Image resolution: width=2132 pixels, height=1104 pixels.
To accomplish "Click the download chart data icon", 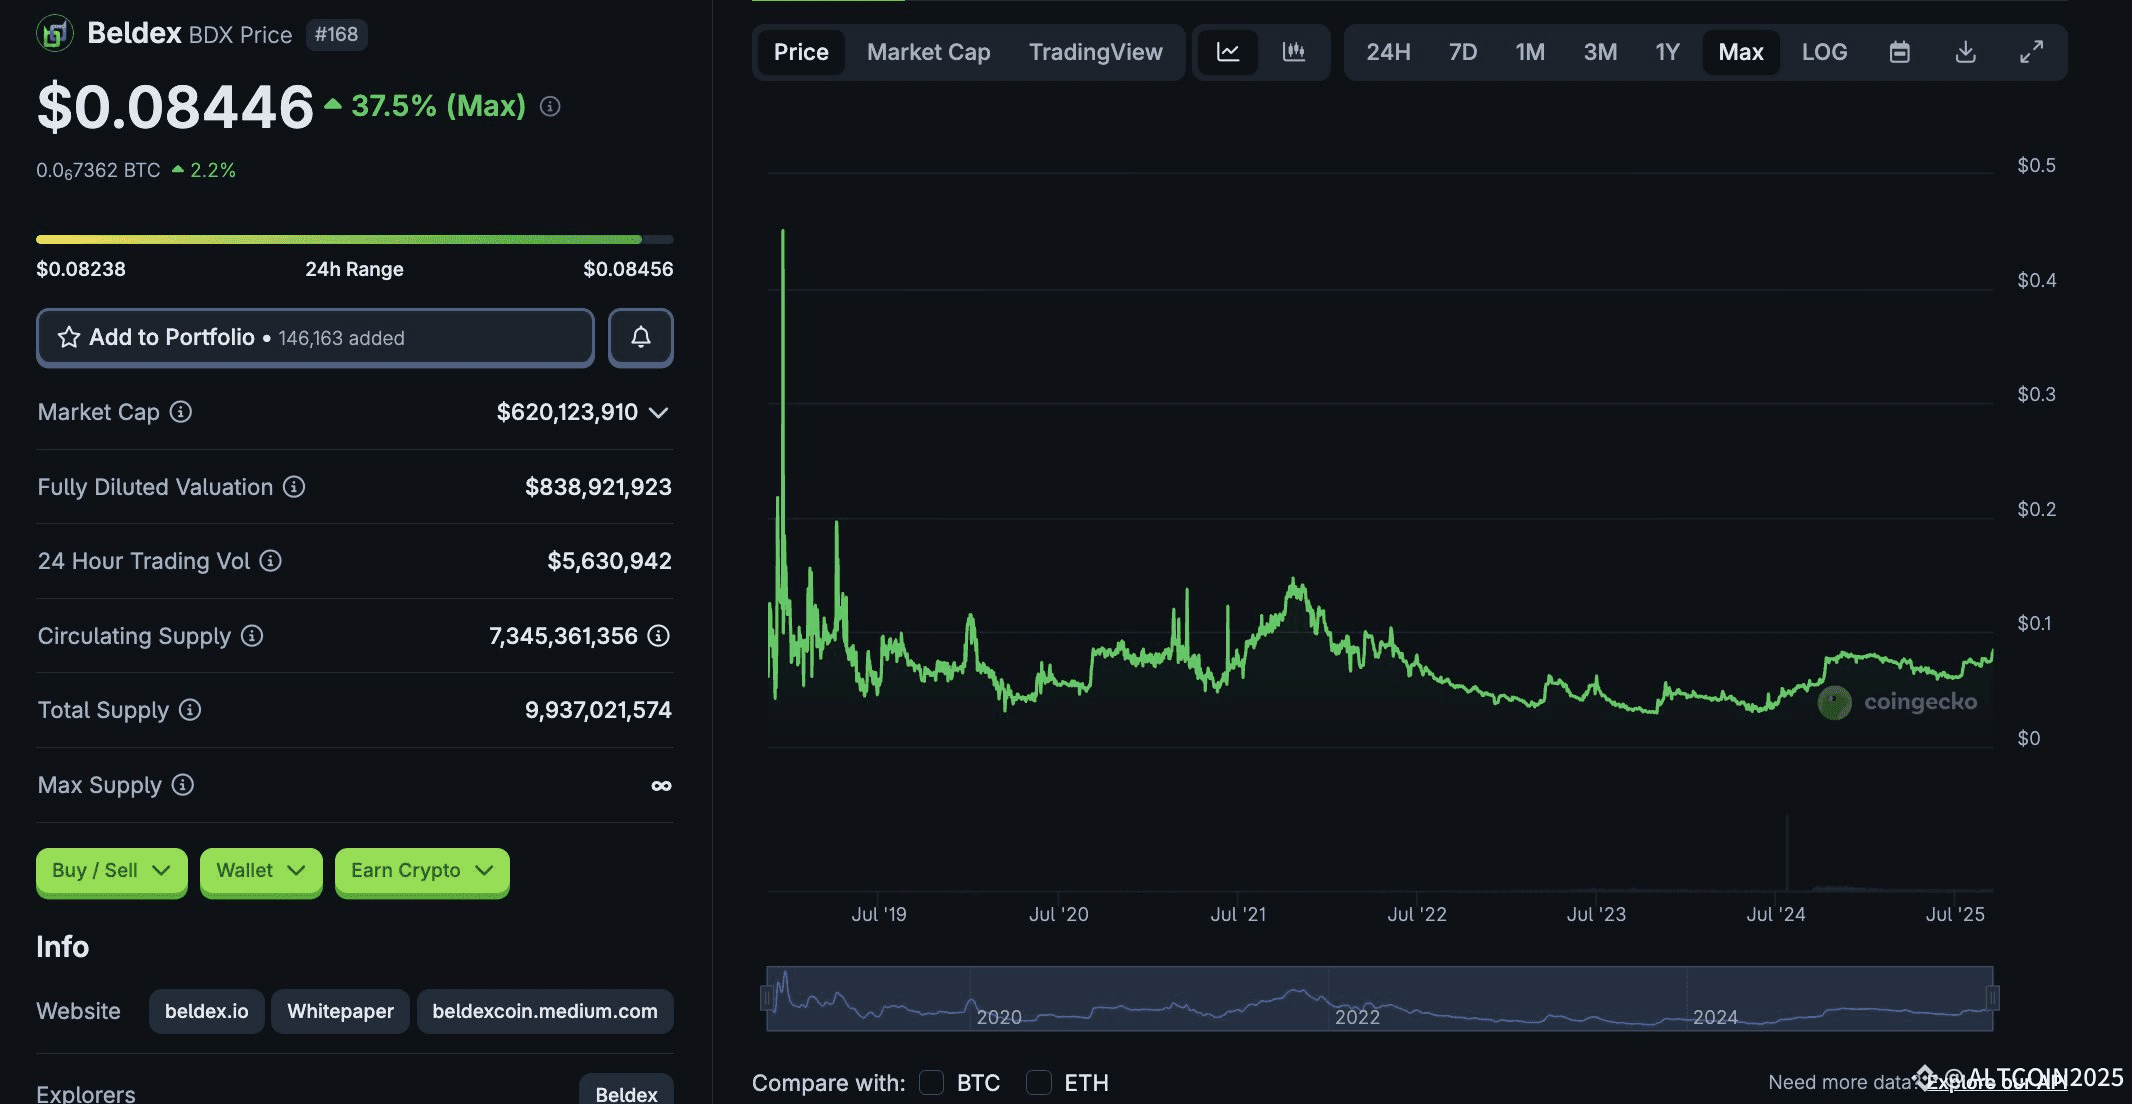I will [x=1965, y=52].
